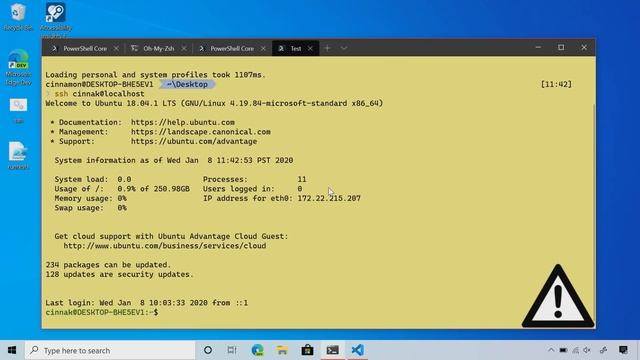
Task: Close the Test tab
Action: tap(311, 49)
